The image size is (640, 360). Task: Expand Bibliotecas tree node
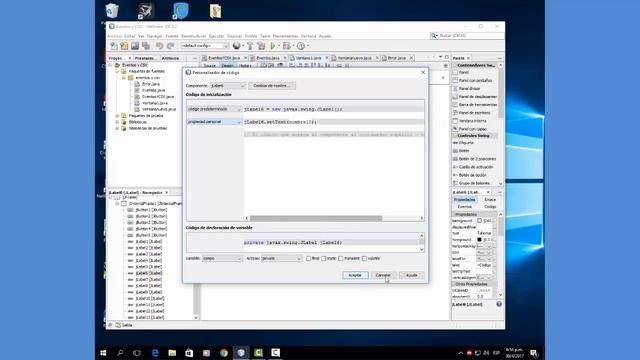117,122
